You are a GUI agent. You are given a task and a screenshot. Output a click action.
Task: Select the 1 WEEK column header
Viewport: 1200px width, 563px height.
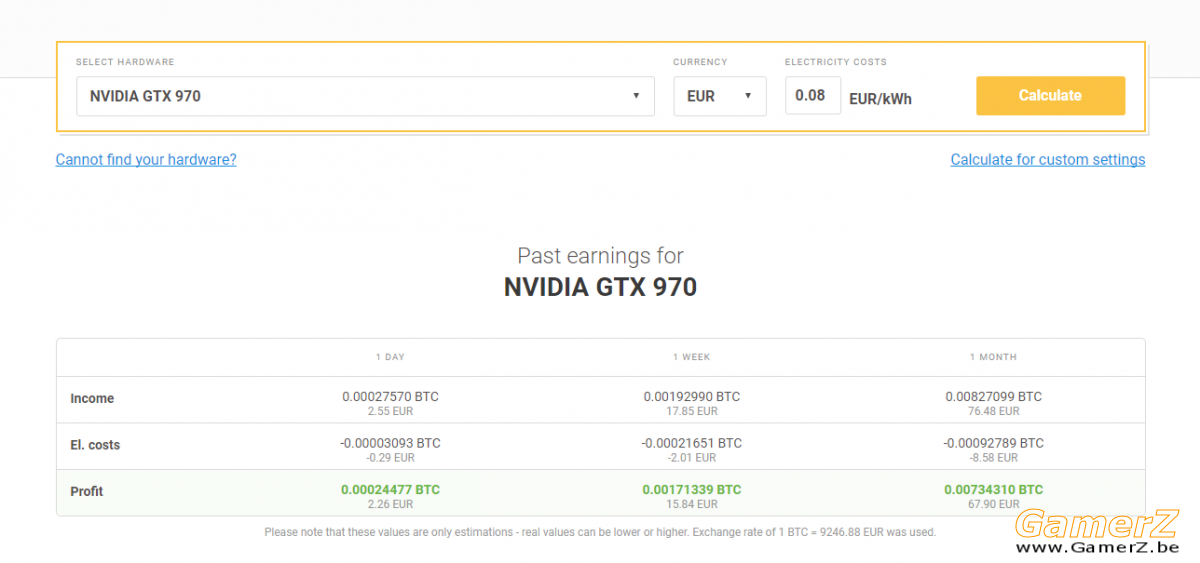tap(692, 357)
